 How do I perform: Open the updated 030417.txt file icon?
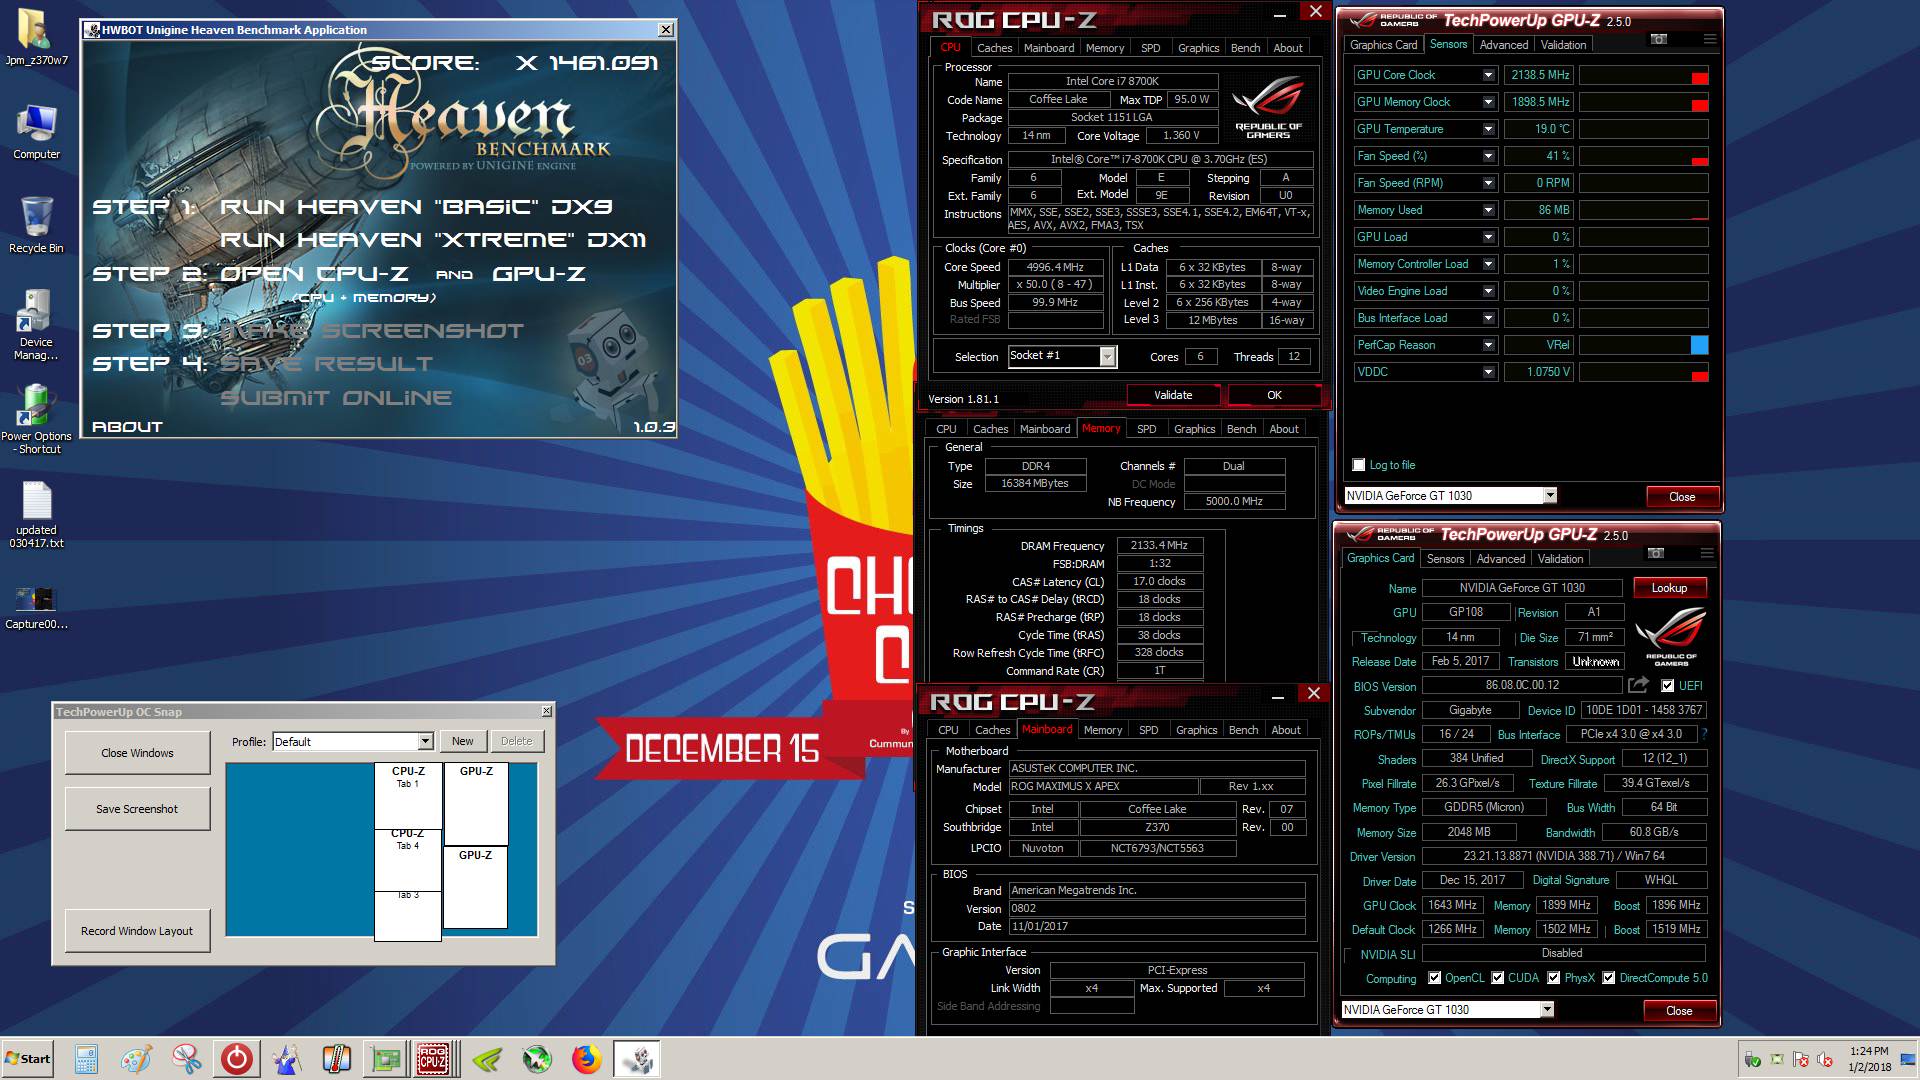coord(36,515)
